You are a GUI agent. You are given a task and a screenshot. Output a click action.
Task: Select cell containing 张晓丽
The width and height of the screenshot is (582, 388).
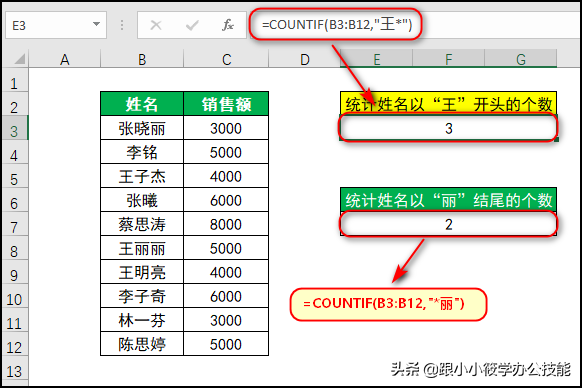(142, 128)
